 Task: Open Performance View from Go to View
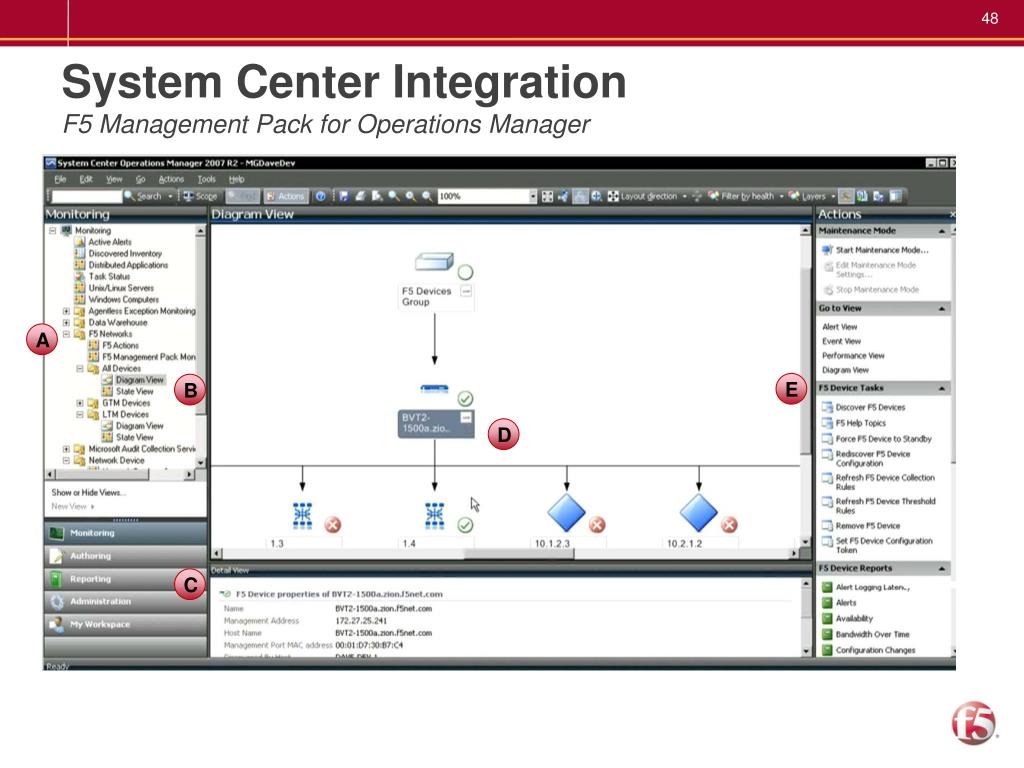point(853,355)
